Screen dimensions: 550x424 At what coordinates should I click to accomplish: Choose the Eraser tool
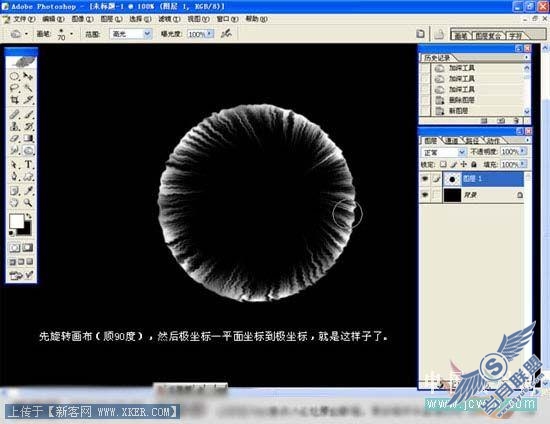(14, 138)
